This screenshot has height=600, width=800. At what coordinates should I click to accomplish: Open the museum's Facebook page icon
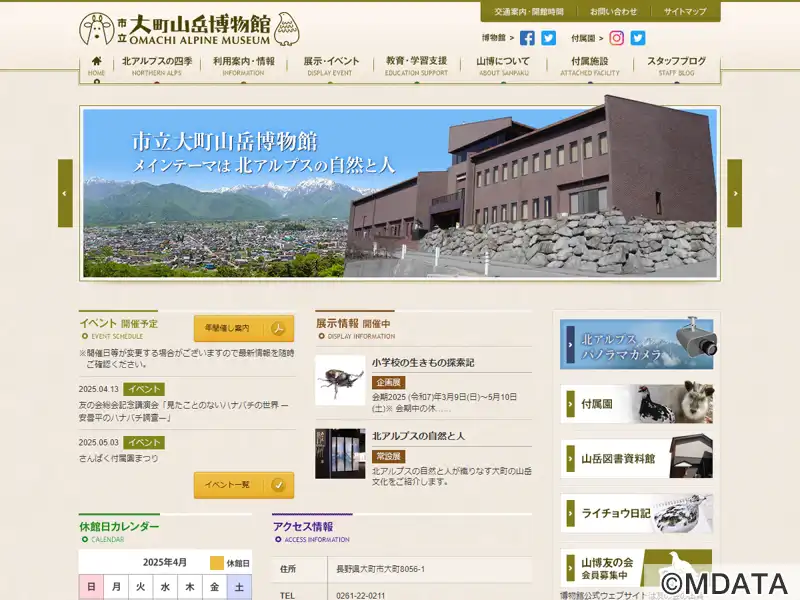click(x=527, y=38)
